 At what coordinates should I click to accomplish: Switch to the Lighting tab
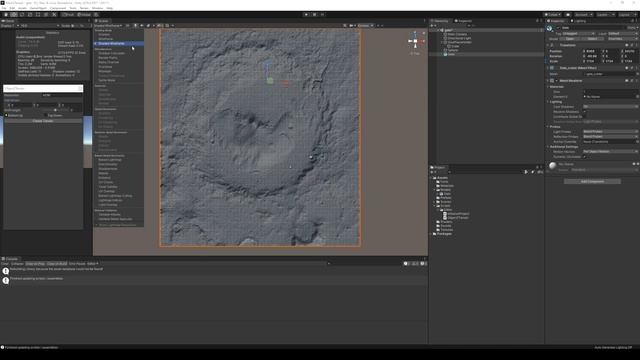pyautogui.click(x=578, y=21)
